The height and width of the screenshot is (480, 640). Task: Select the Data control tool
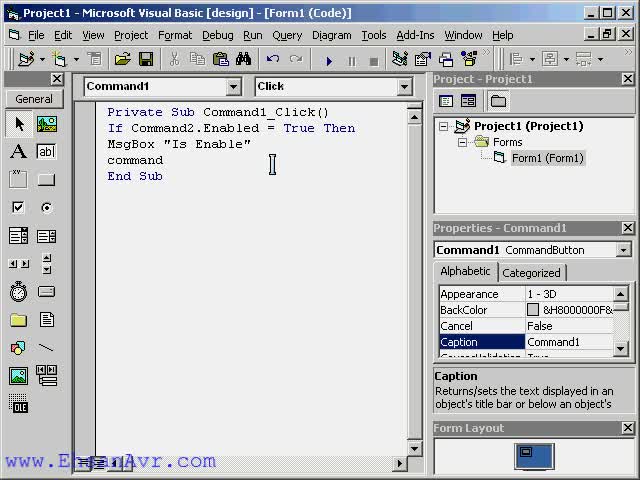click(47, 376)
